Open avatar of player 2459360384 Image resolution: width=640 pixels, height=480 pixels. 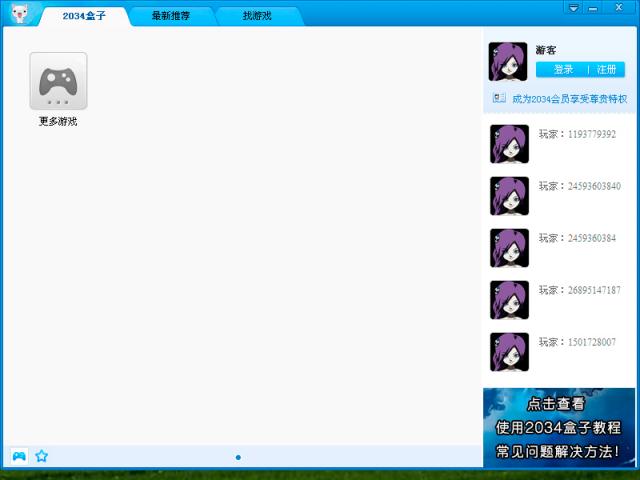click(x=509, y=248)
